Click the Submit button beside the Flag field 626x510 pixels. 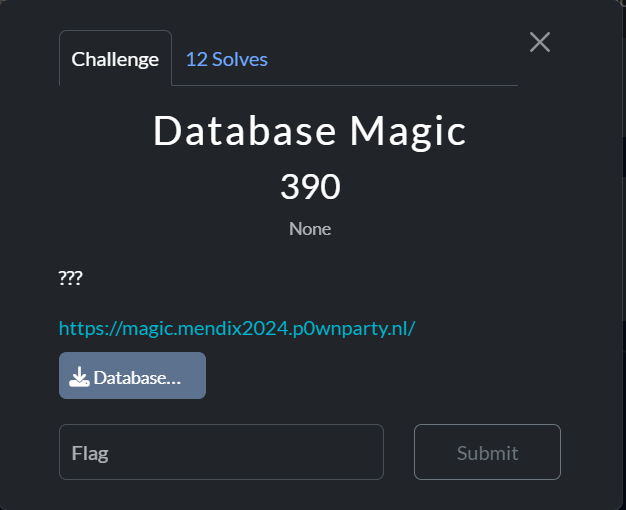point(487,452)
